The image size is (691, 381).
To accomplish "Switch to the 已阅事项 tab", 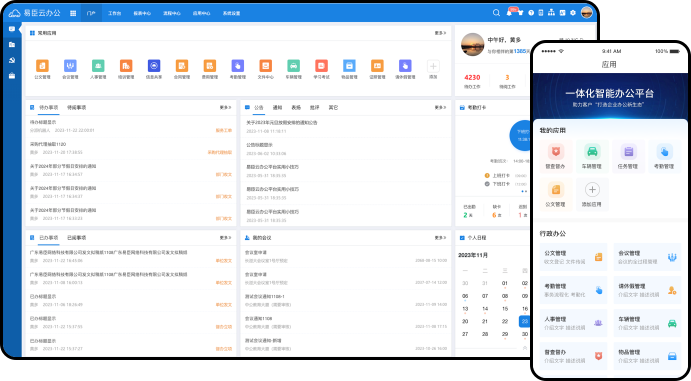I will (77, 238).
